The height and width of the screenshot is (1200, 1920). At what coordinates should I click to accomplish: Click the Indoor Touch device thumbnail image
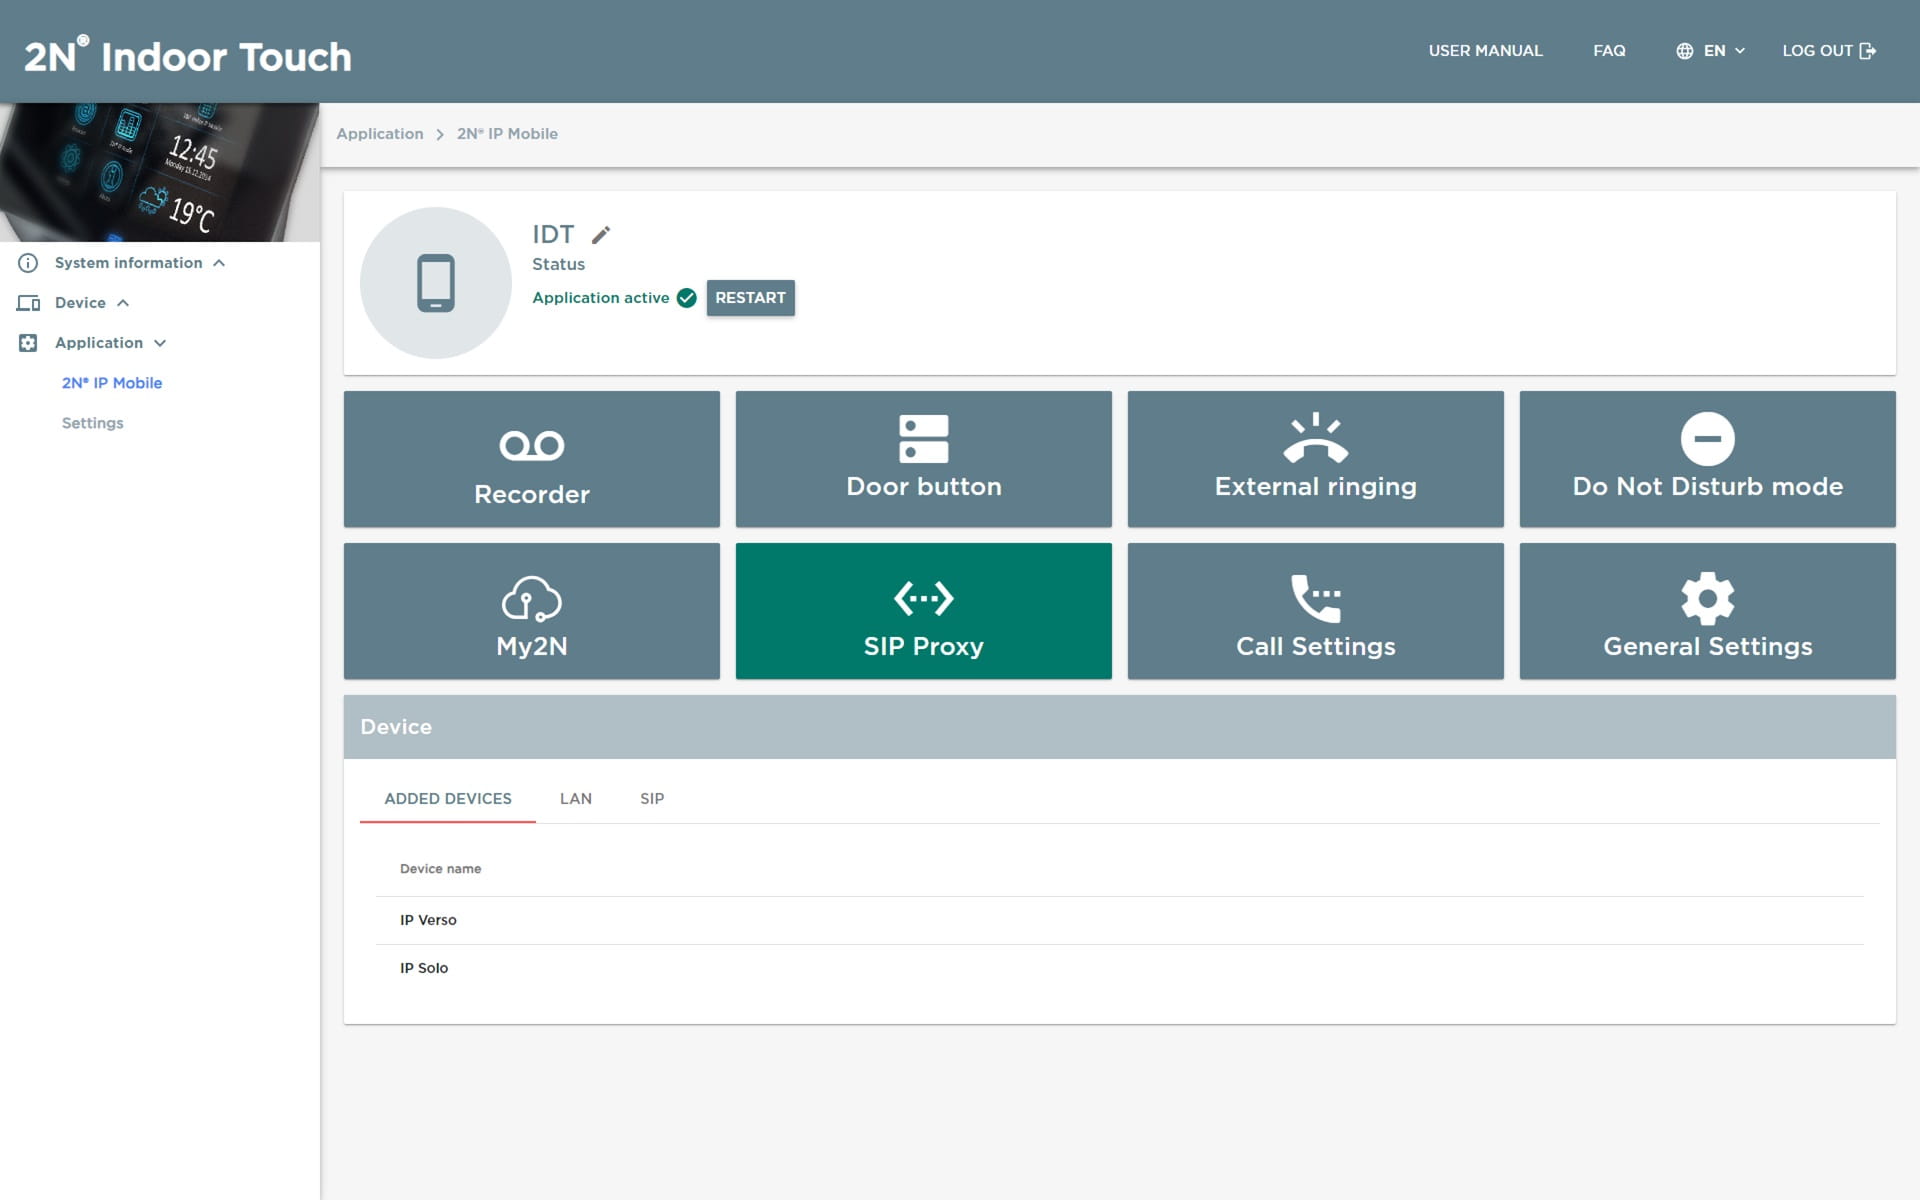tap(160, 172)
